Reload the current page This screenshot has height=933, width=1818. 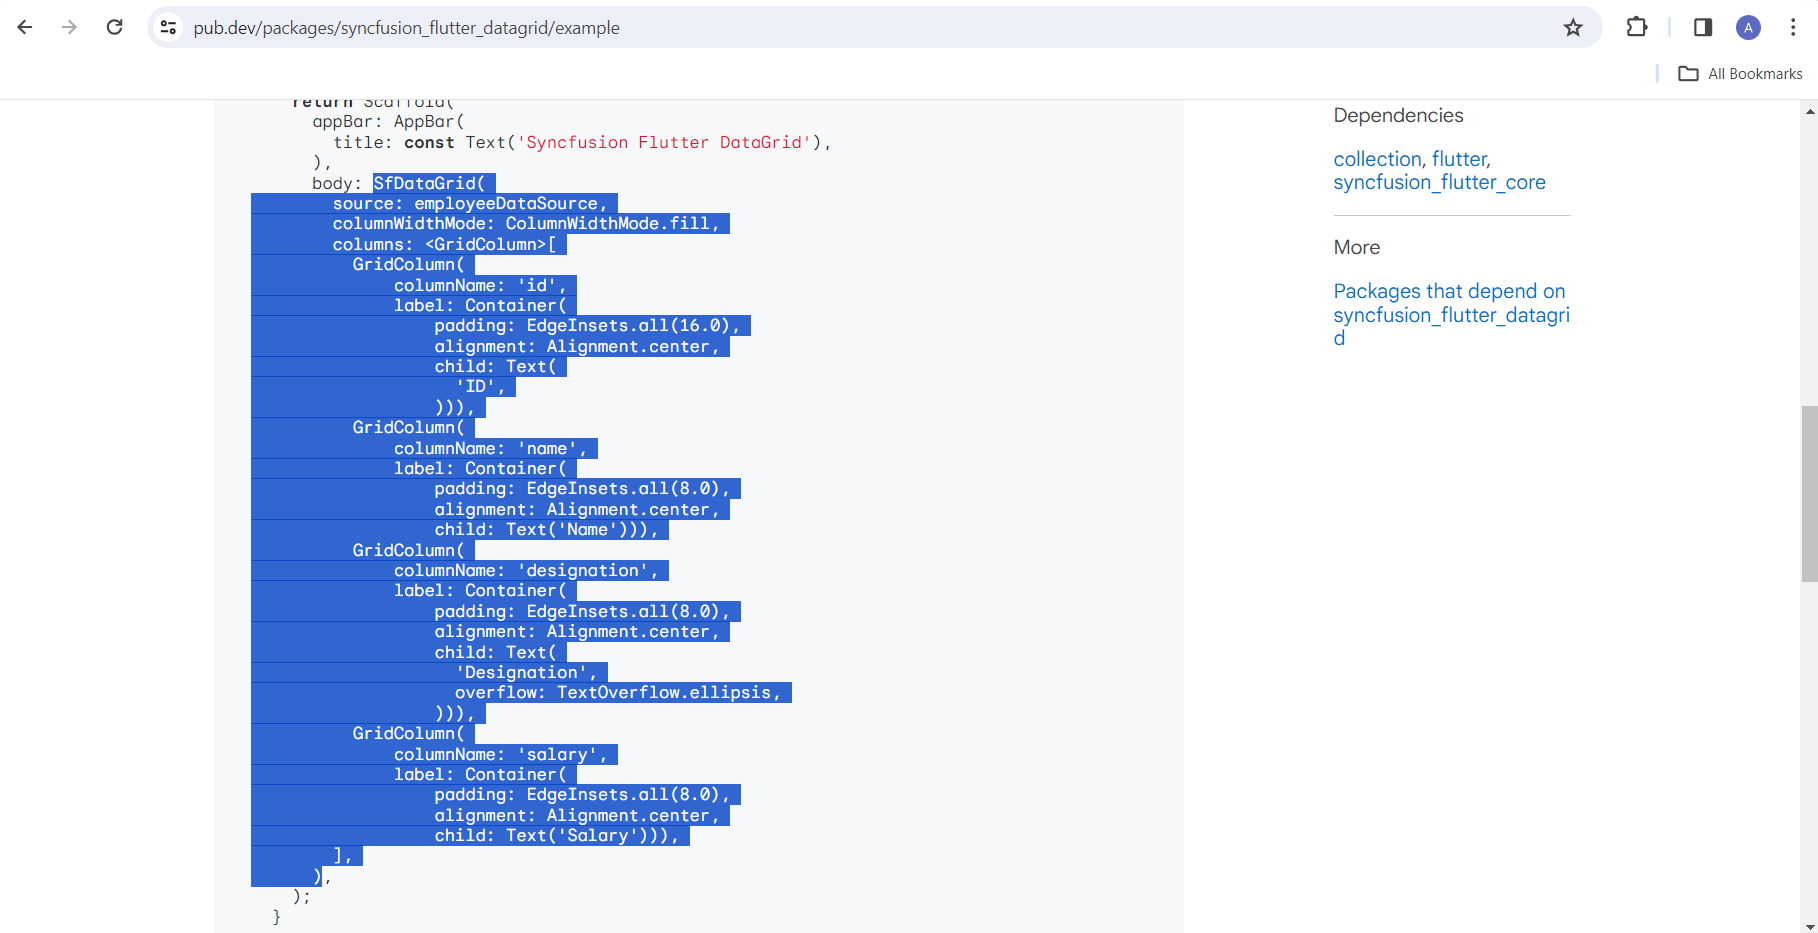tap(115, 27)
